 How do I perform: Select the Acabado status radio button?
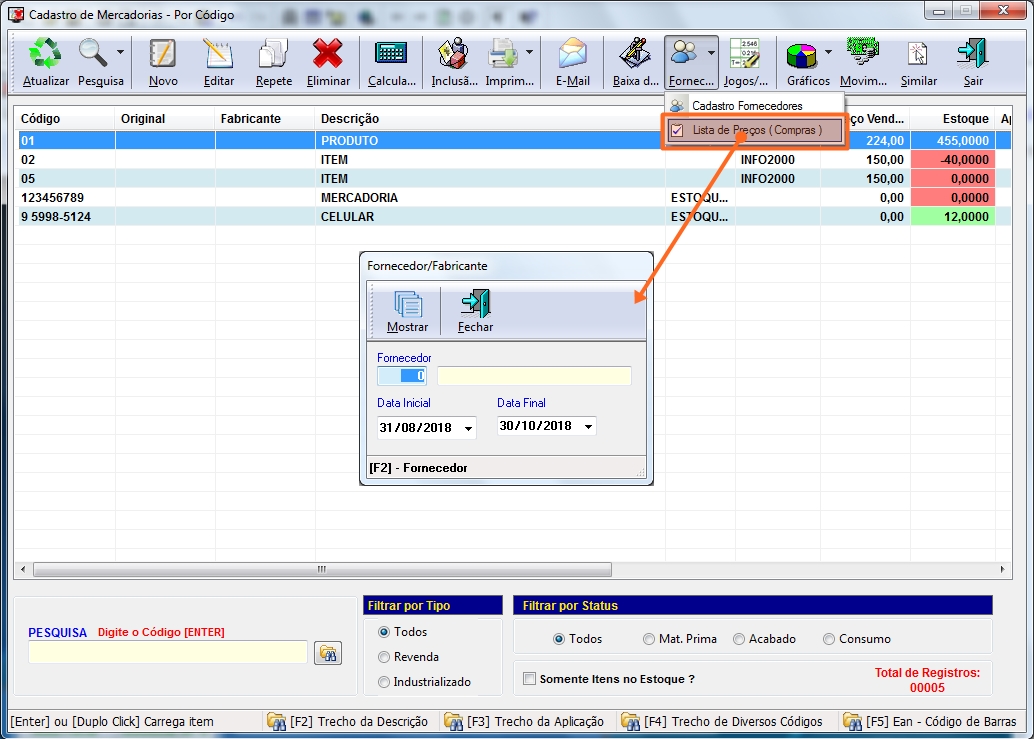coord(739,639)
